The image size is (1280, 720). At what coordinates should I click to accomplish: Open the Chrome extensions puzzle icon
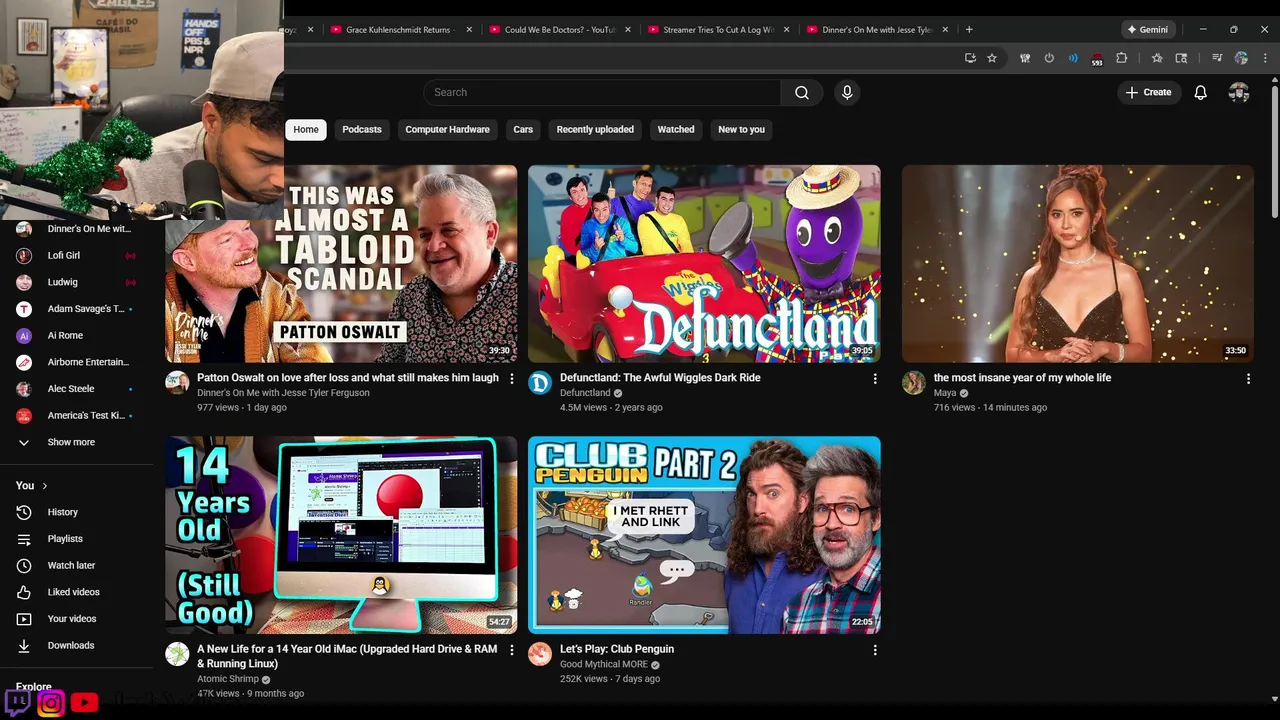pyautogui.click(x=1121, y=58)
